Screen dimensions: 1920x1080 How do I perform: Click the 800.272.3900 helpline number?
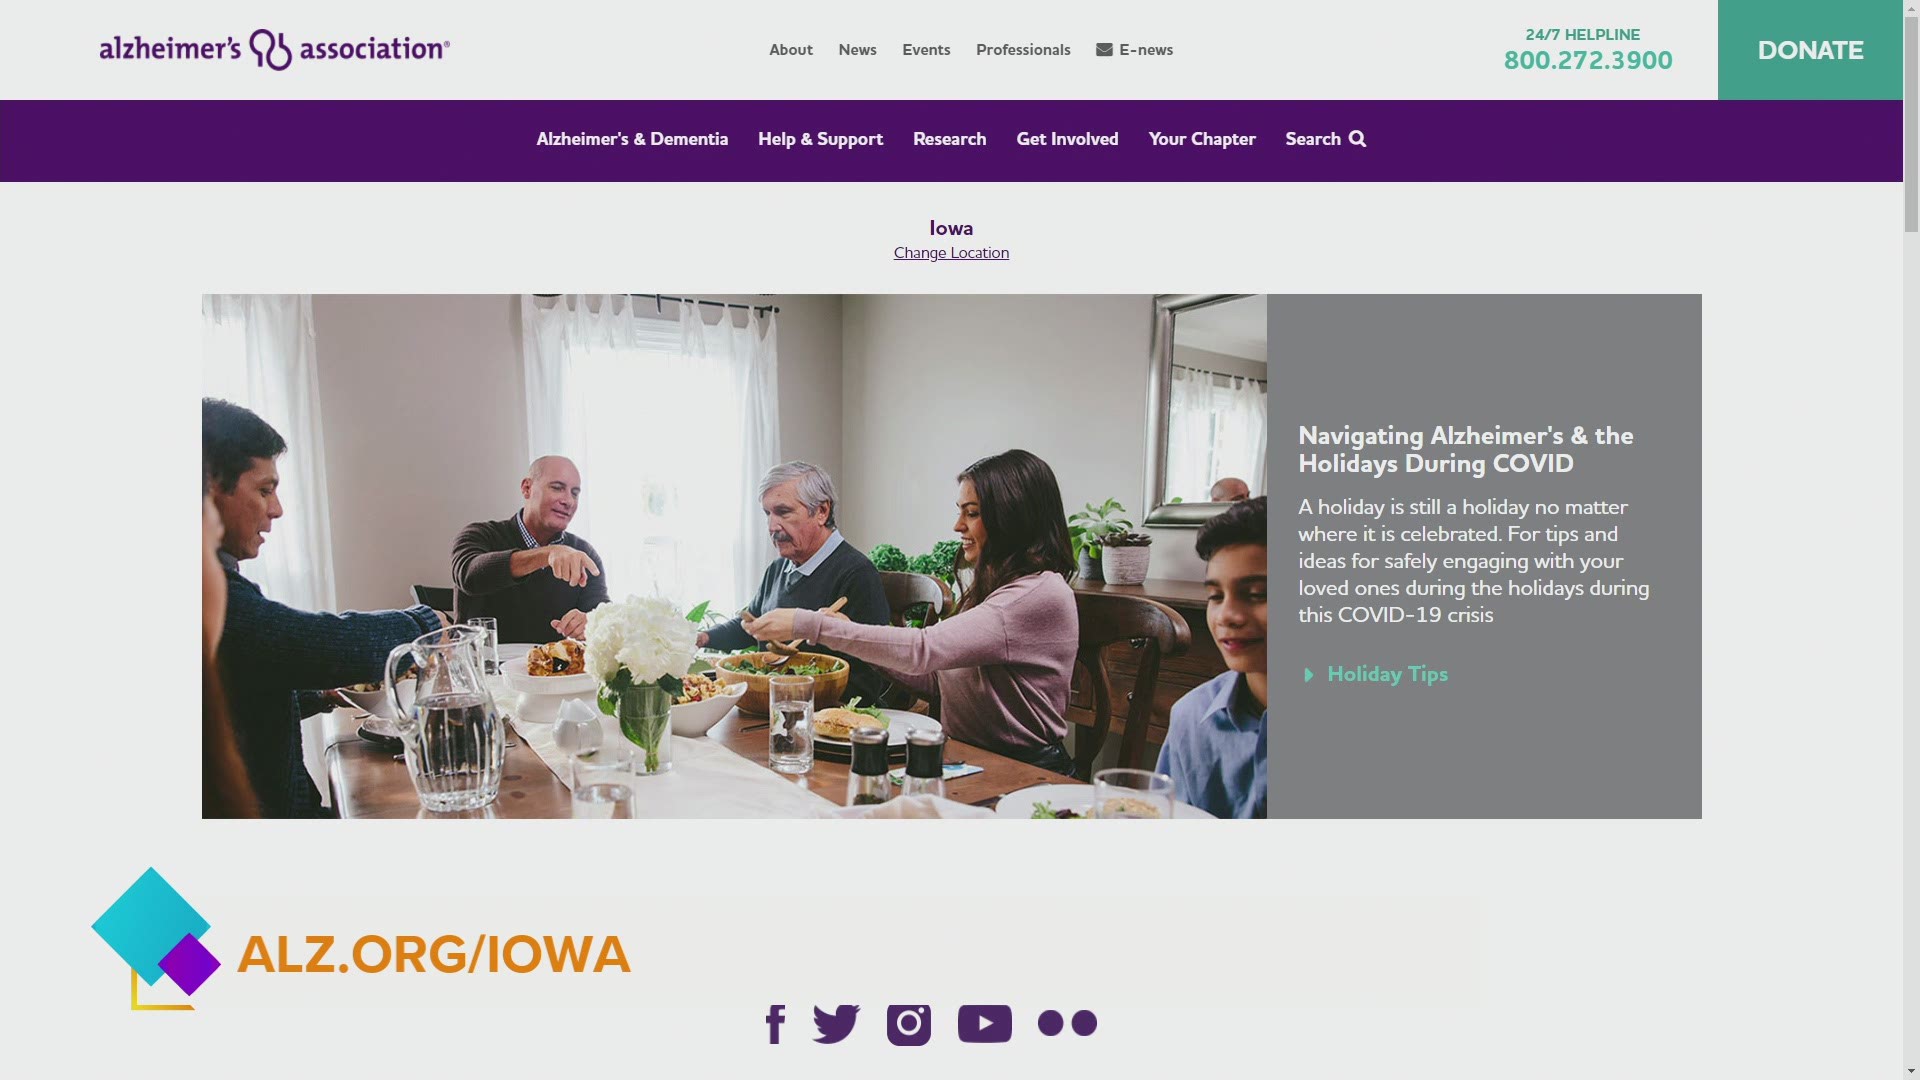1588,61
